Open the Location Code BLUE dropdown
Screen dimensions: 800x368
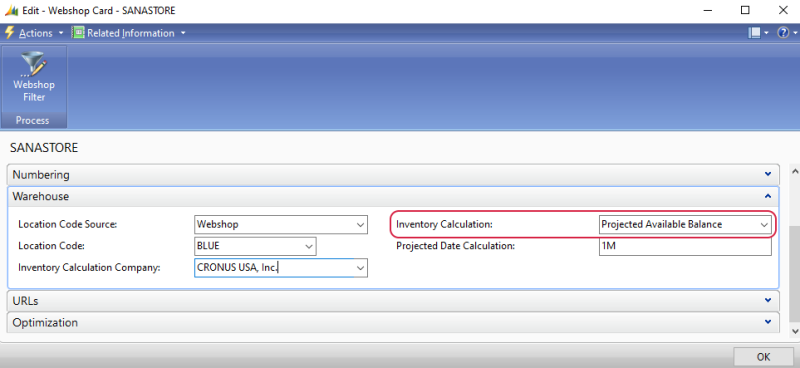(x=309, y=246)
